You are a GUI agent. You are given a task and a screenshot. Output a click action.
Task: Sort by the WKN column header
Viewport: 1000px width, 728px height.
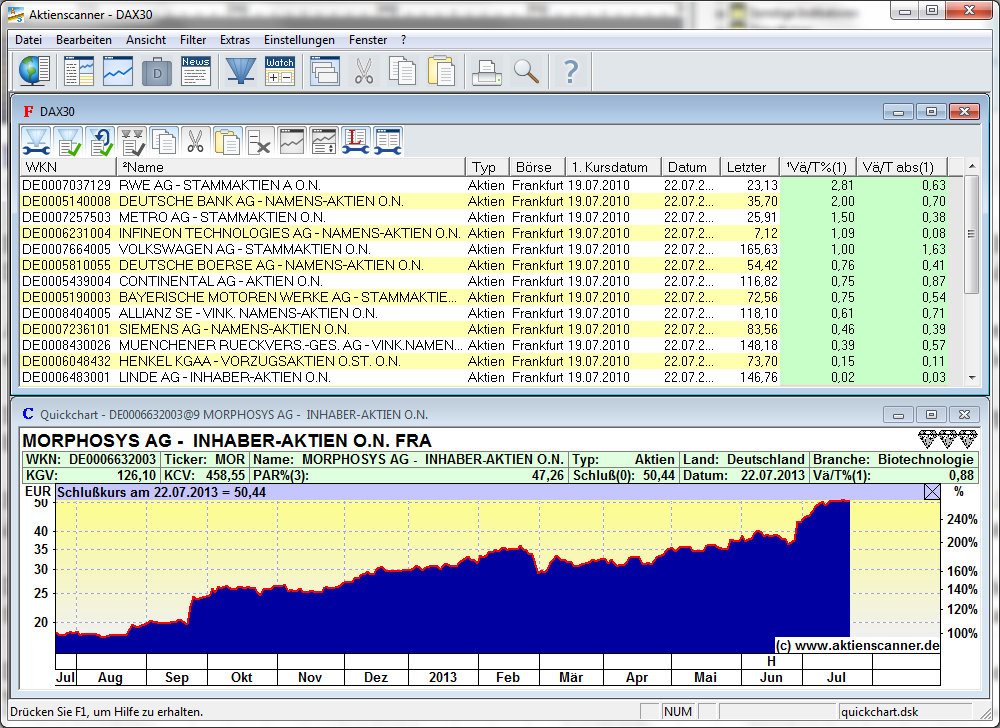(x=68, y=167)
